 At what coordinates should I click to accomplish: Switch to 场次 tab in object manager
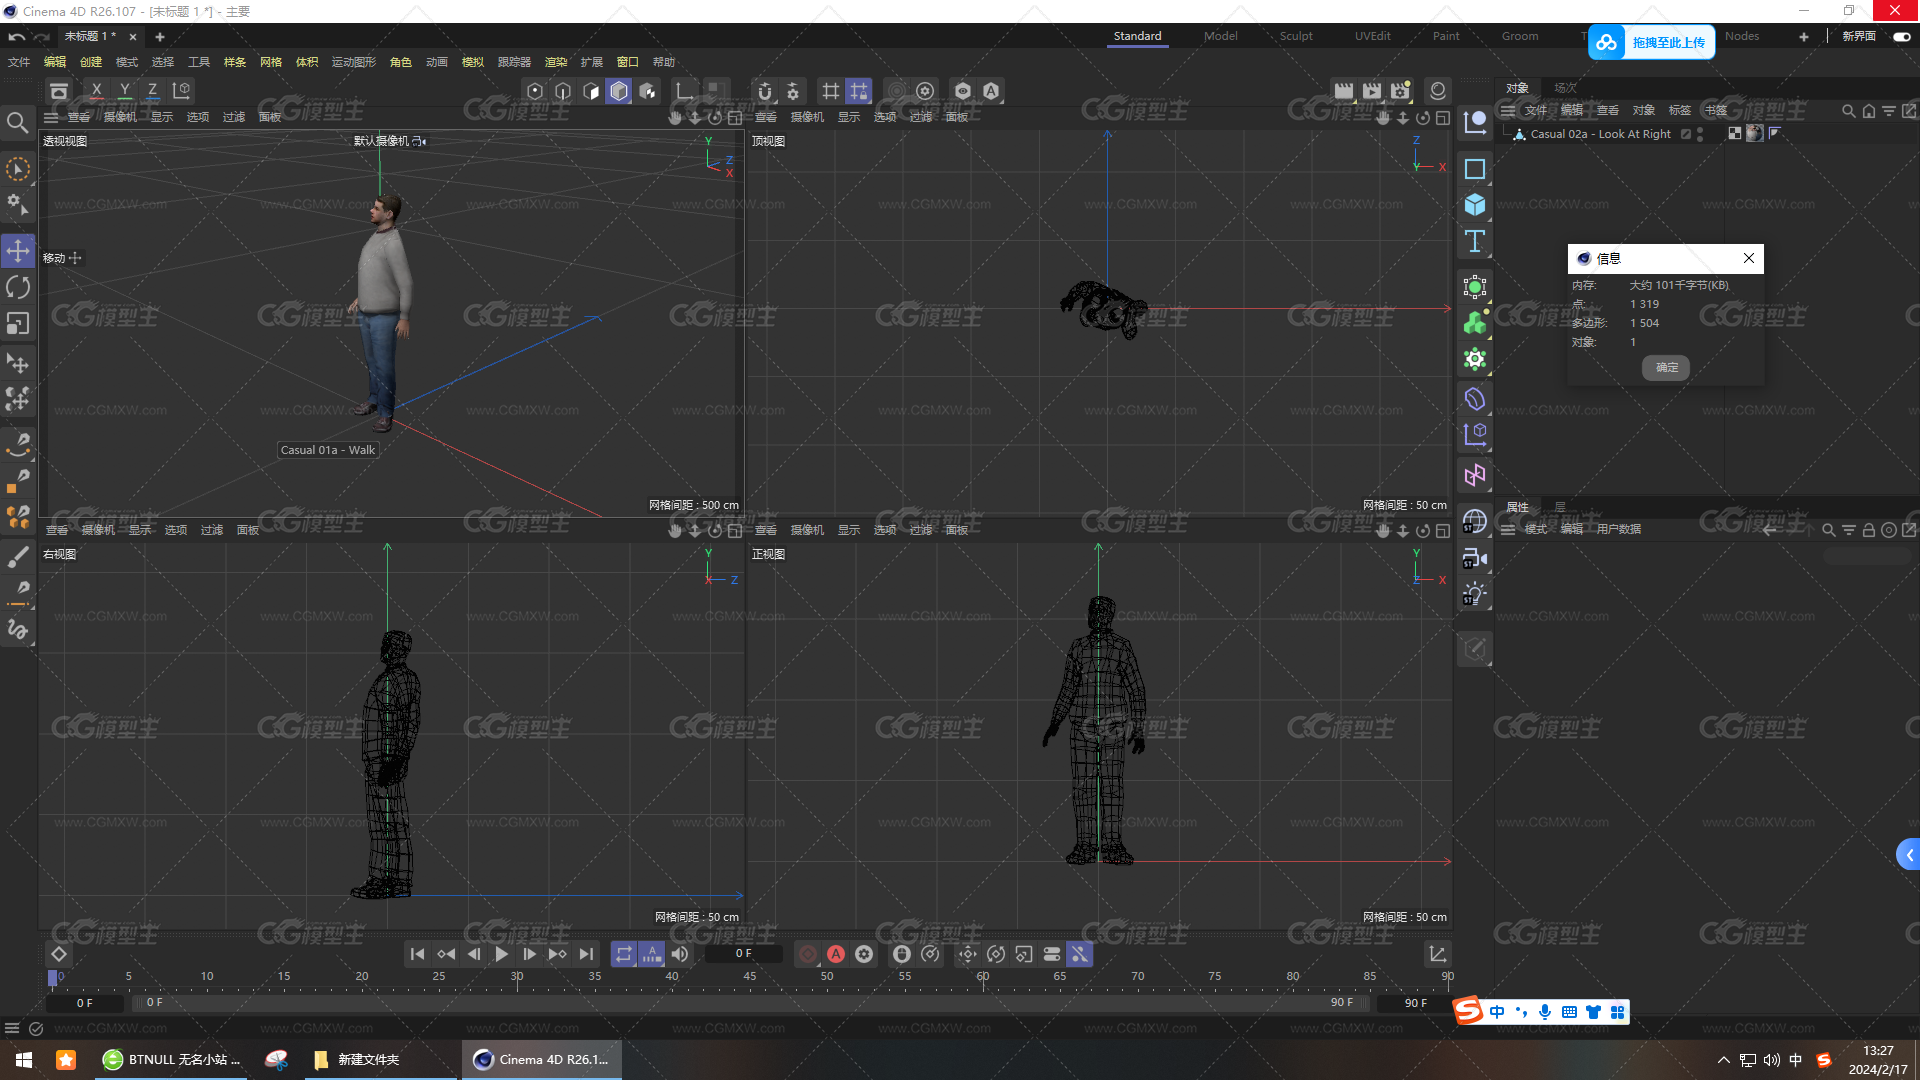point(1565,88)
